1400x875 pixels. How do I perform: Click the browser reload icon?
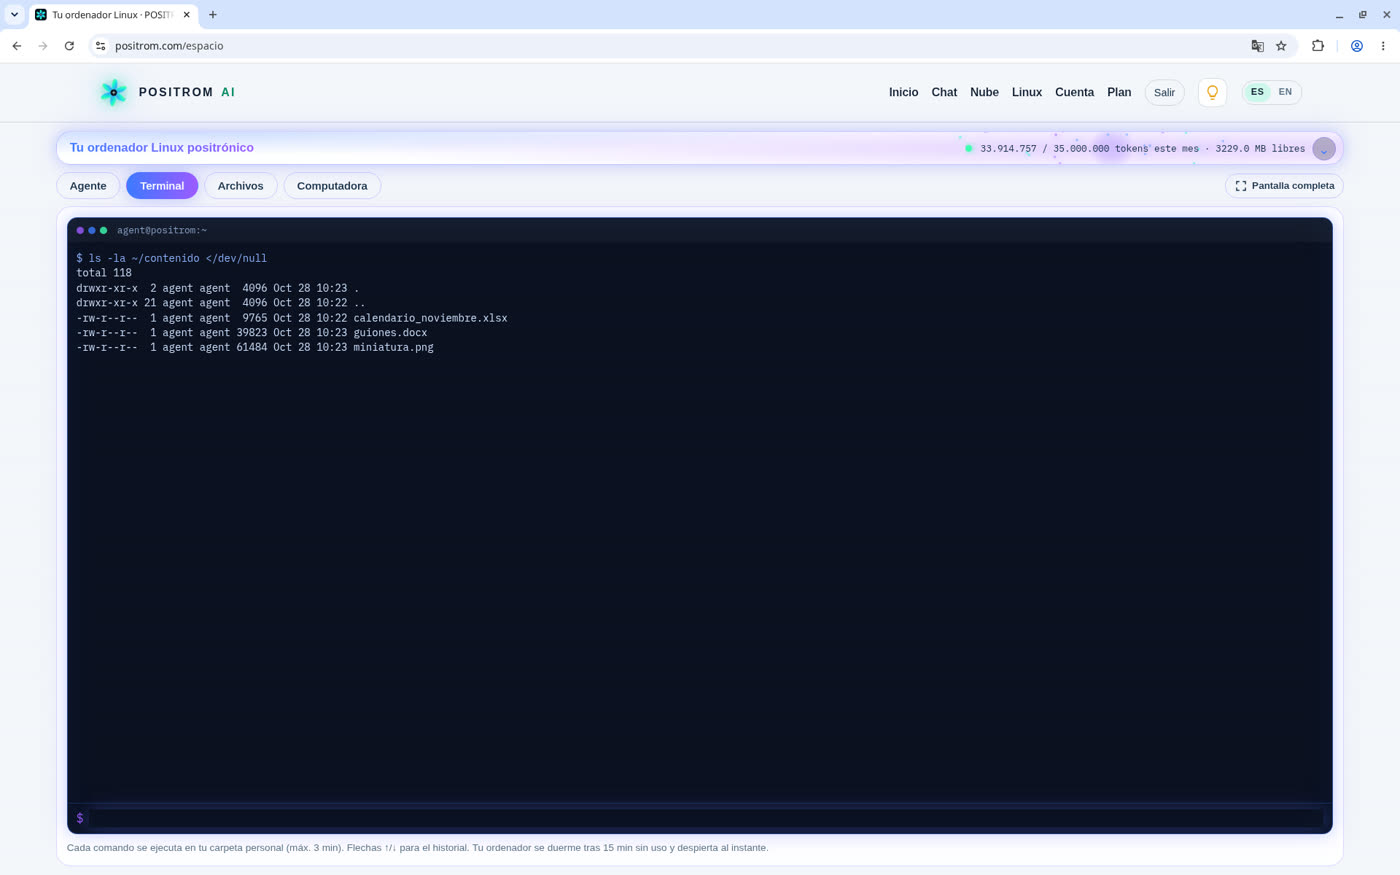69,46
